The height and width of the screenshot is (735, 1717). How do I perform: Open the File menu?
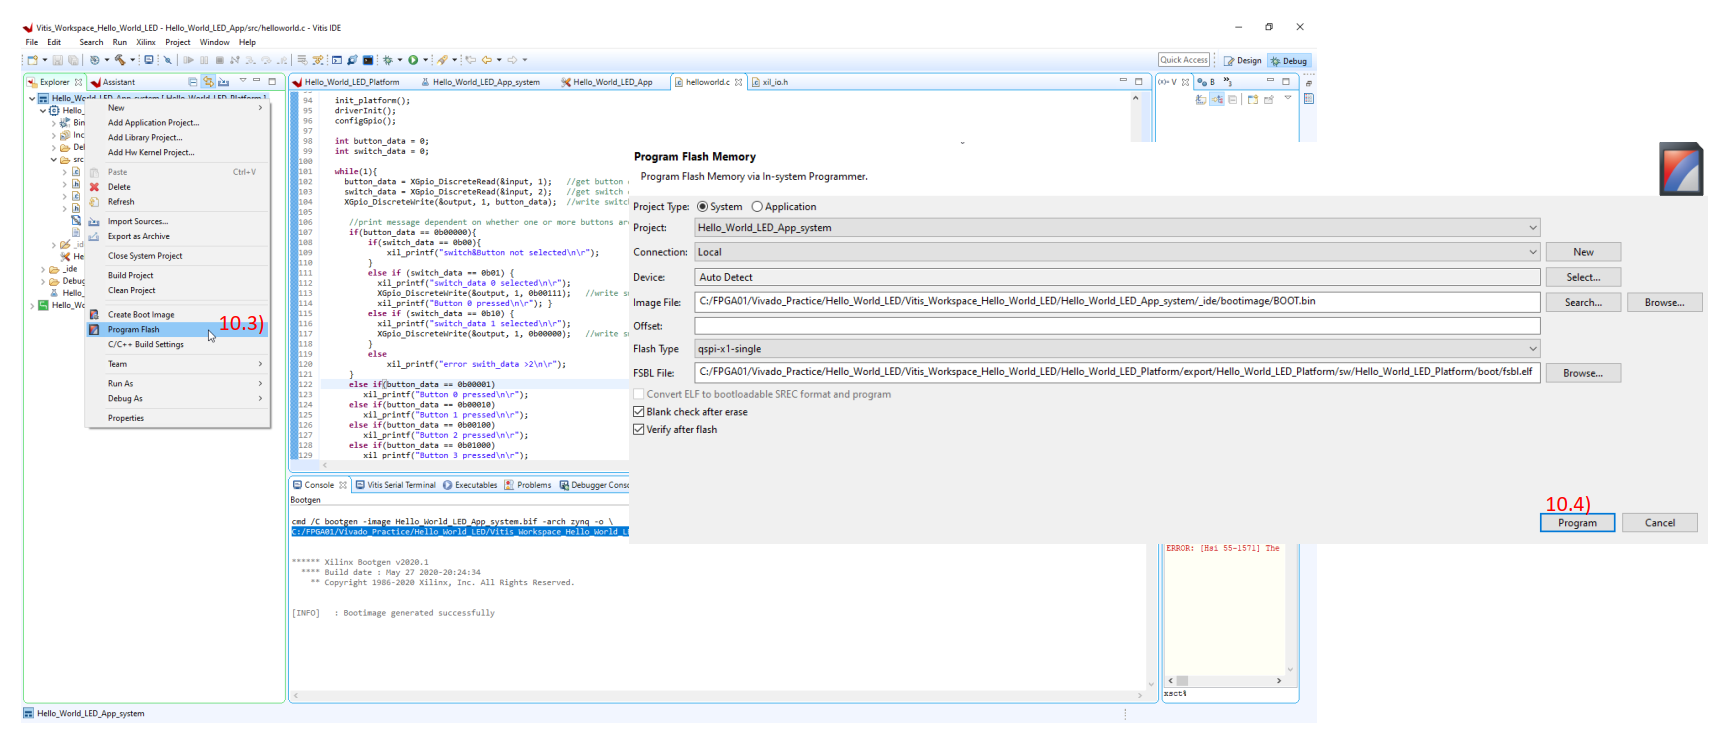pyautogui.click(x=32, y=42)
